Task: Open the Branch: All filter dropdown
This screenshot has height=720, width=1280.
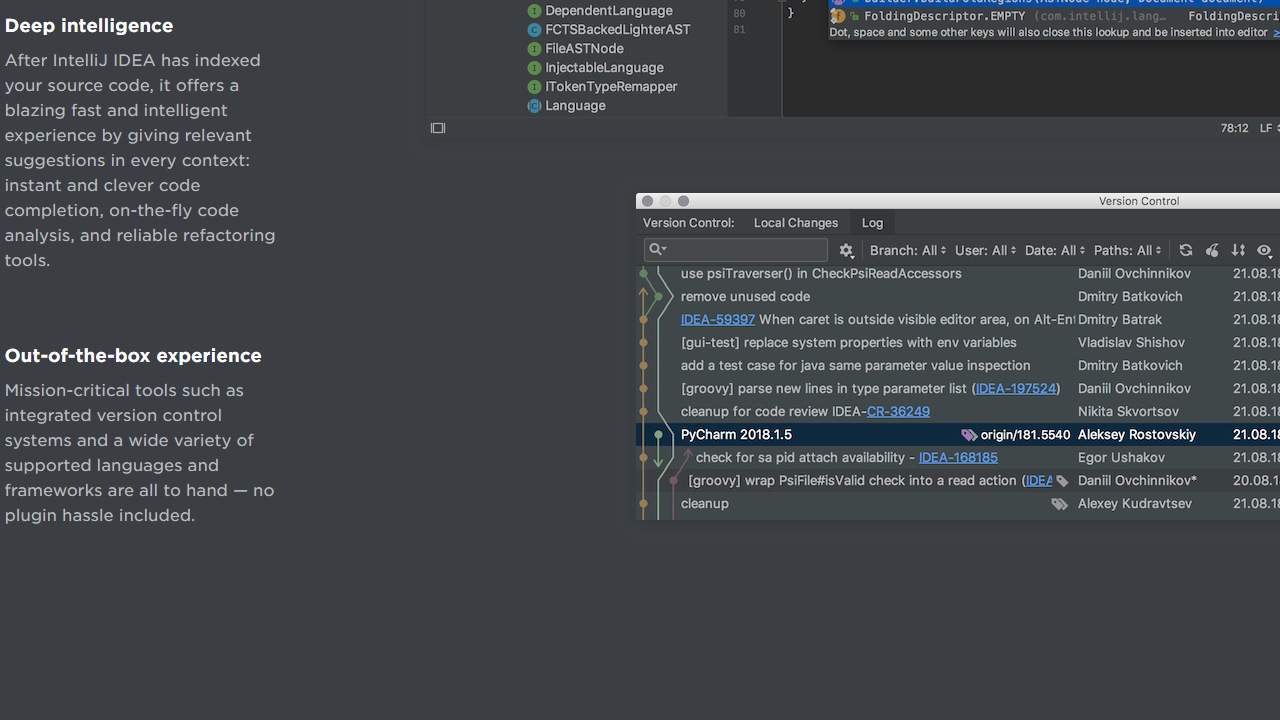Action: pyautogui.click(x=906, y=250)
